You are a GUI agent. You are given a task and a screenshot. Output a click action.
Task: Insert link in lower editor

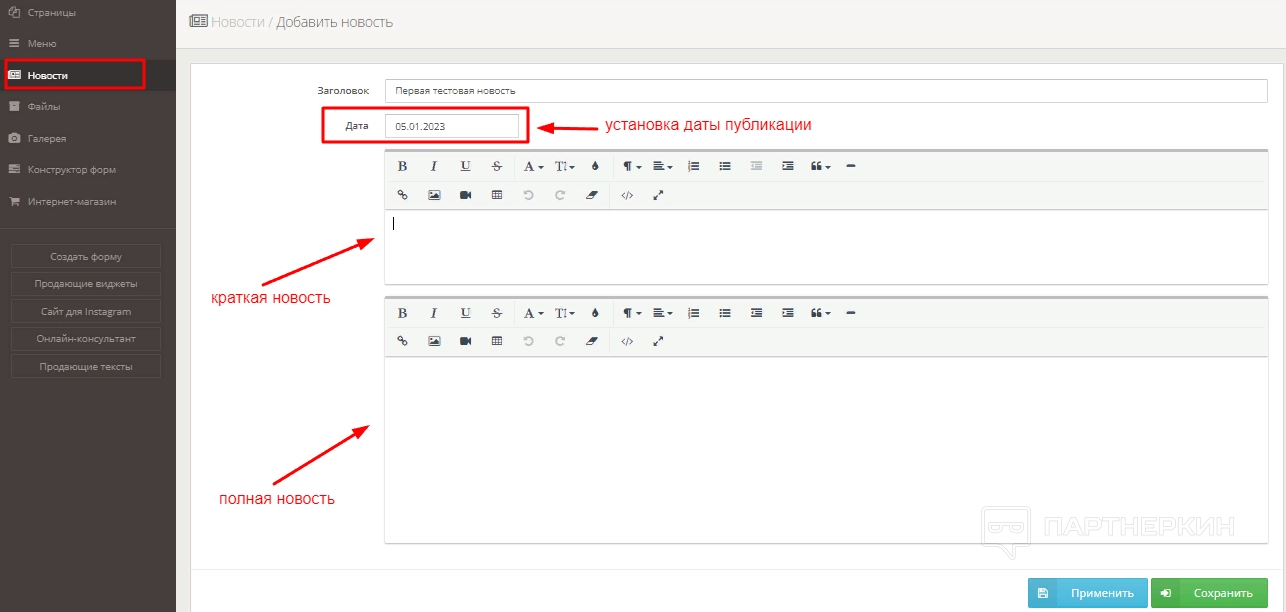tap(402, 341)
